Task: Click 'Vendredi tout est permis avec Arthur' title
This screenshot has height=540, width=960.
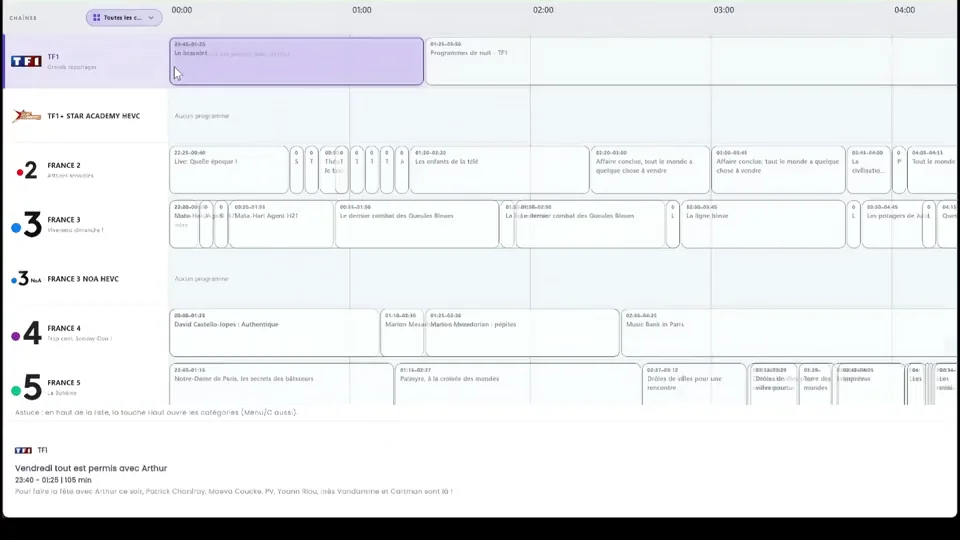Action: tap(91, 468)
